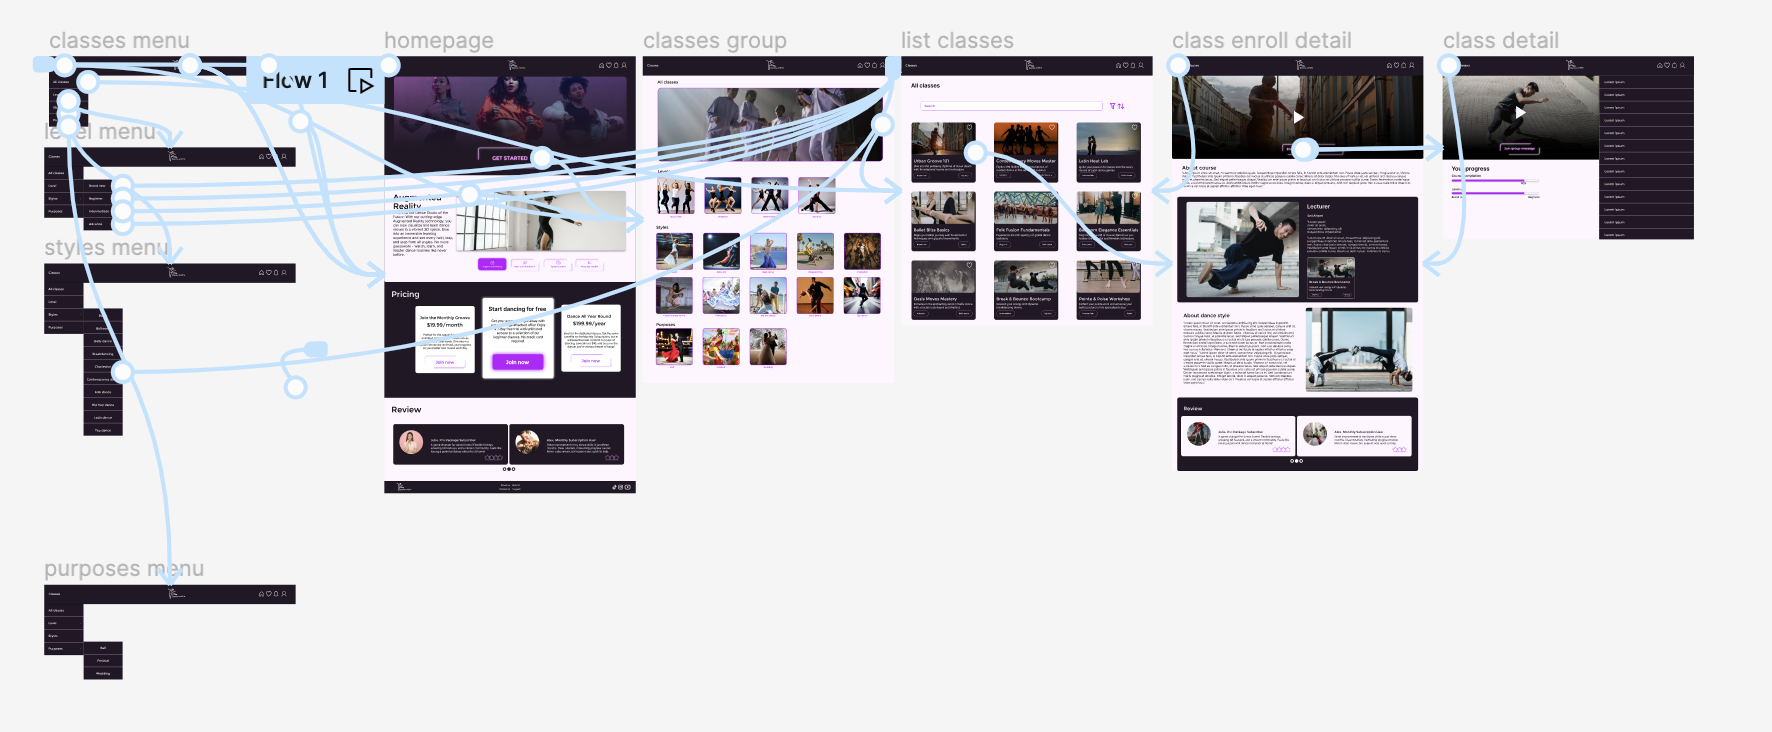Image resolution: width=1772 pixels, height=732 pixels.
Task: Click Join now under $199.99/year plan
Action: point(591,361)
